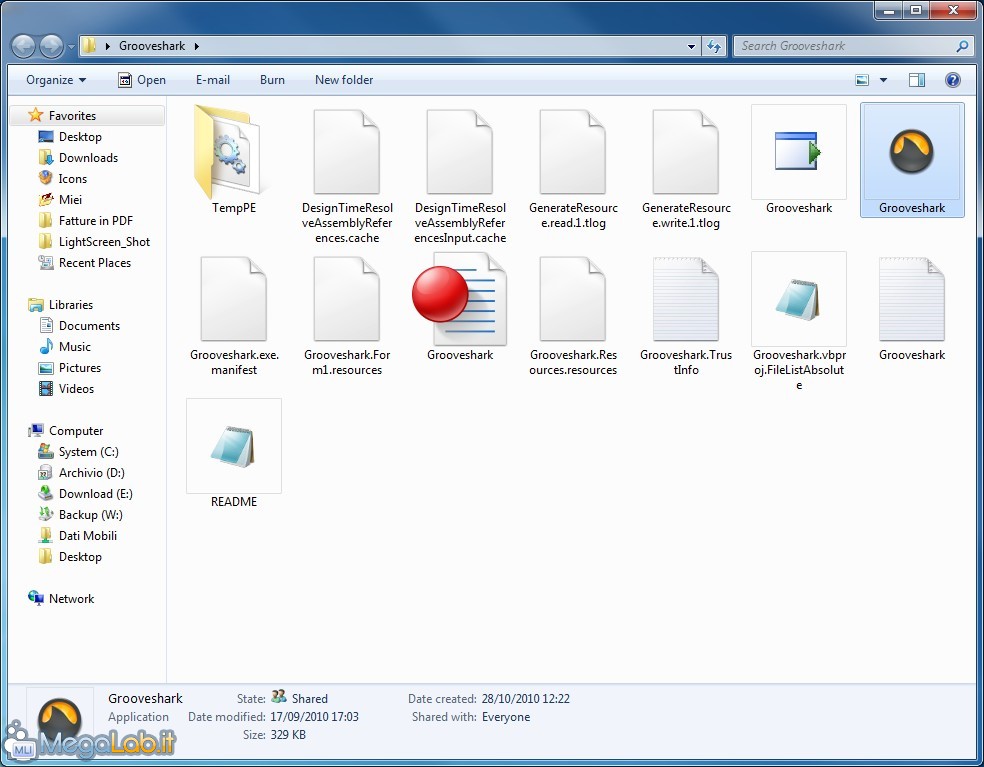Select Libraries in navigation pane
Image resolution: width=984 pixels, height=767 pixels.
71,305
